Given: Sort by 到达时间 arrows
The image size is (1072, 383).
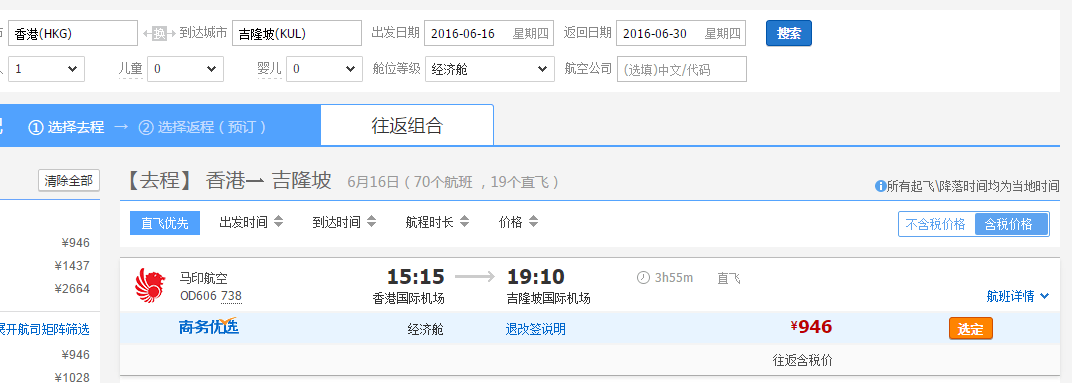Looking at the screenshot, I should (x=371, y=222).
